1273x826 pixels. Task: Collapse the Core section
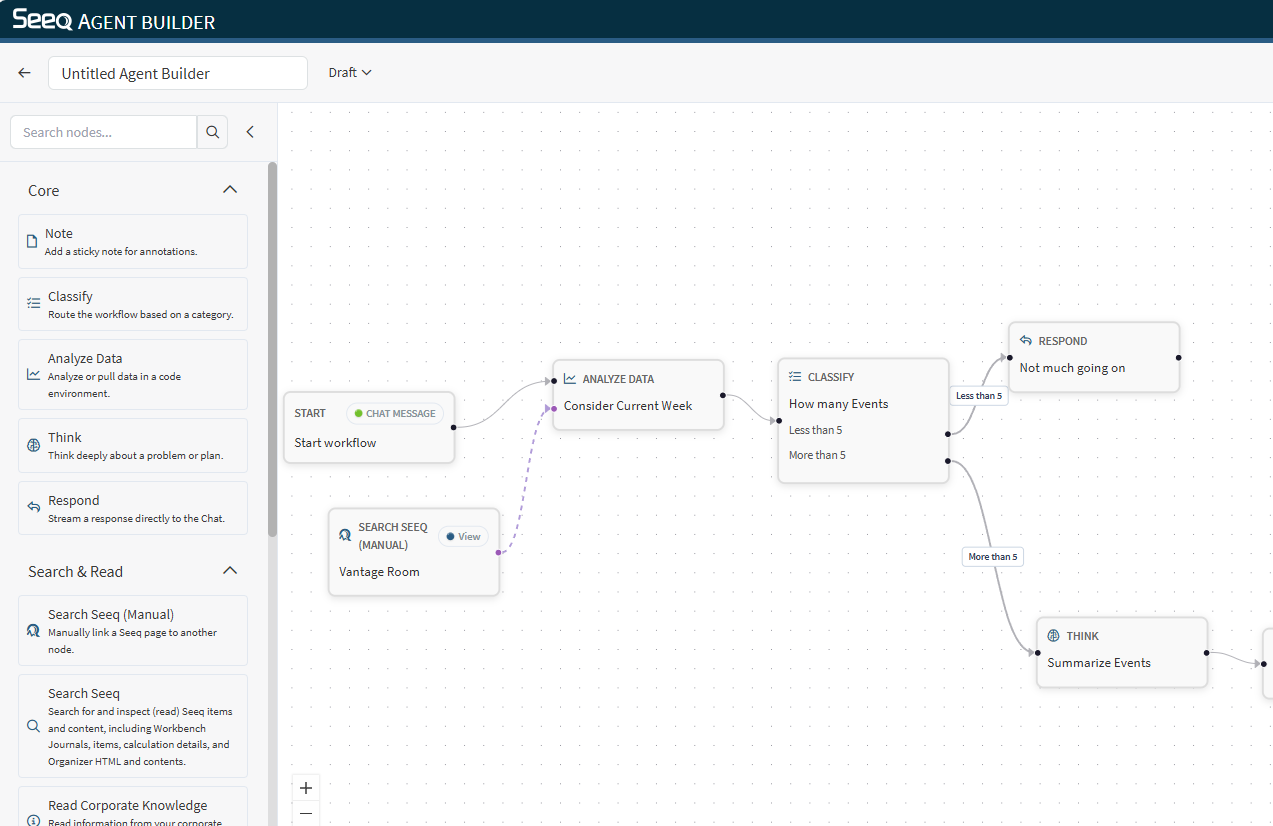point(229,190)
